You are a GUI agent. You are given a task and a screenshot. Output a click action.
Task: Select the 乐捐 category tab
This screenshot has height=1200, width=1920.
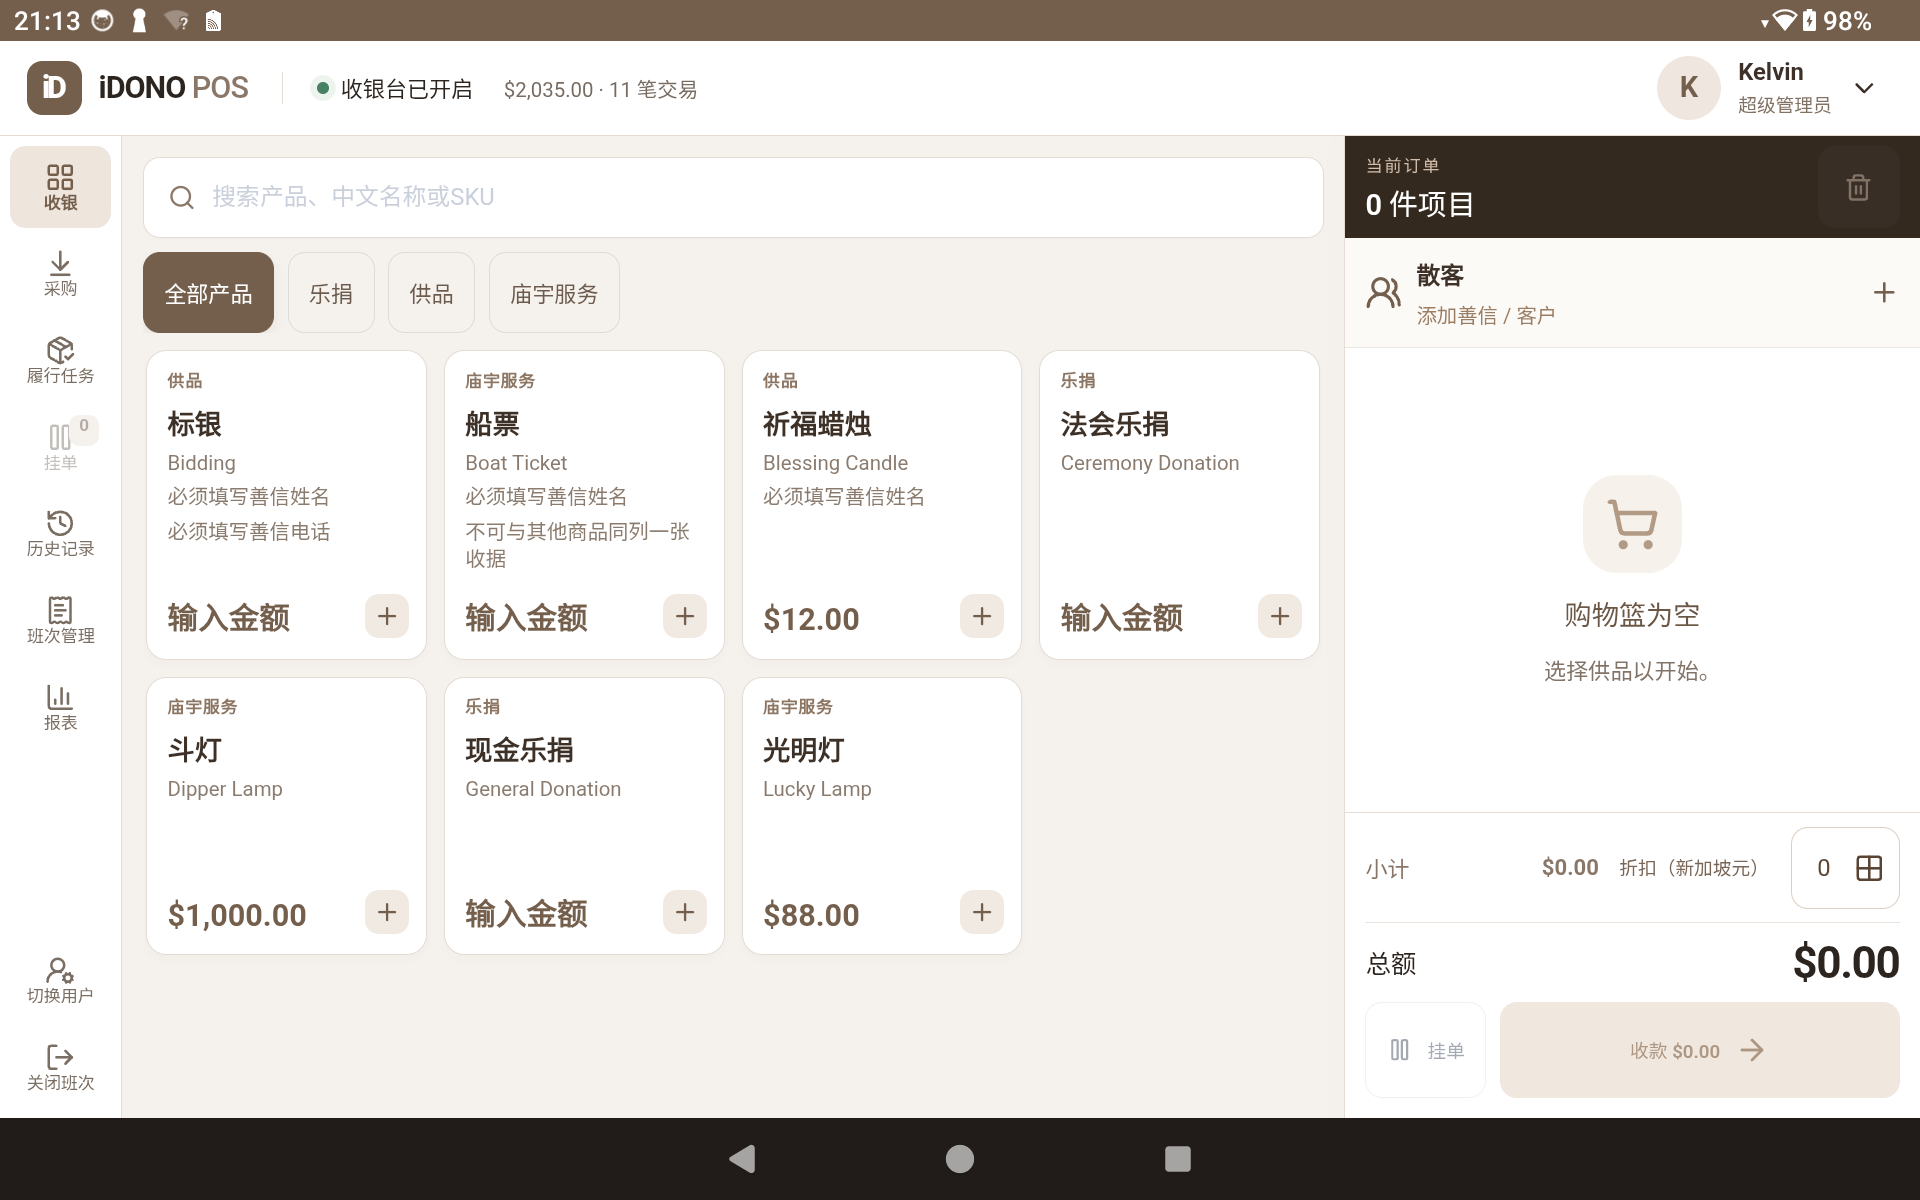click(331, 293)
